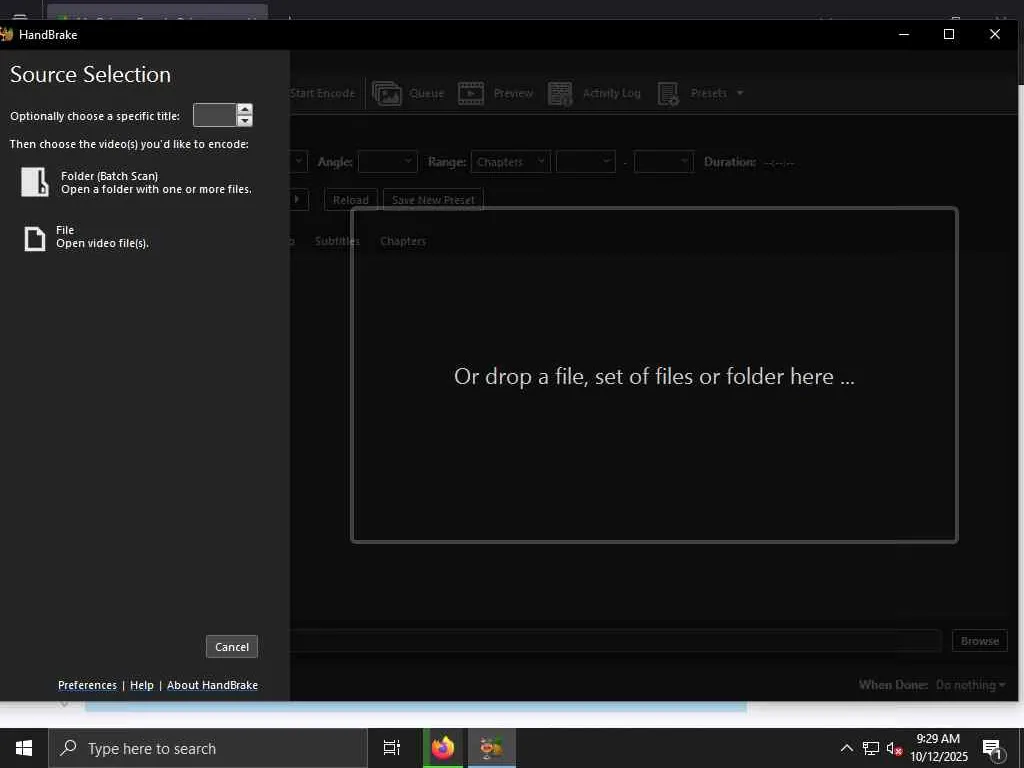Click the specific title input field

(215, 115)
